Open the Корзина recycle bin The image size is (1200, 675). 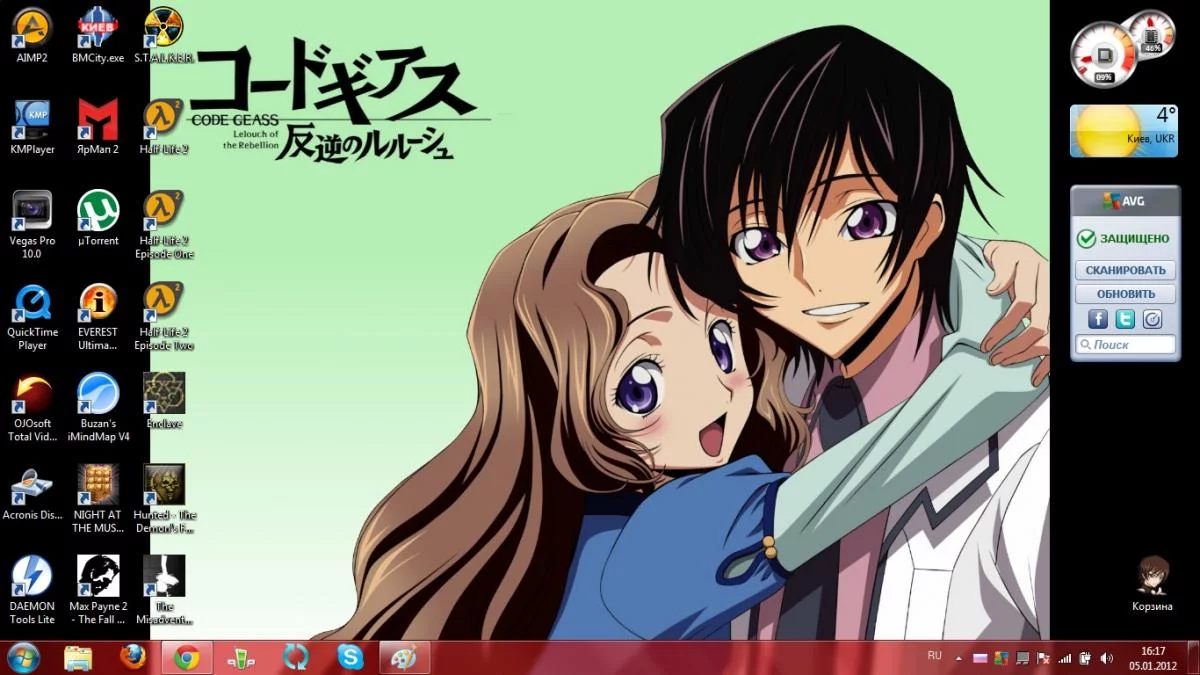(x=1152, y=584)
